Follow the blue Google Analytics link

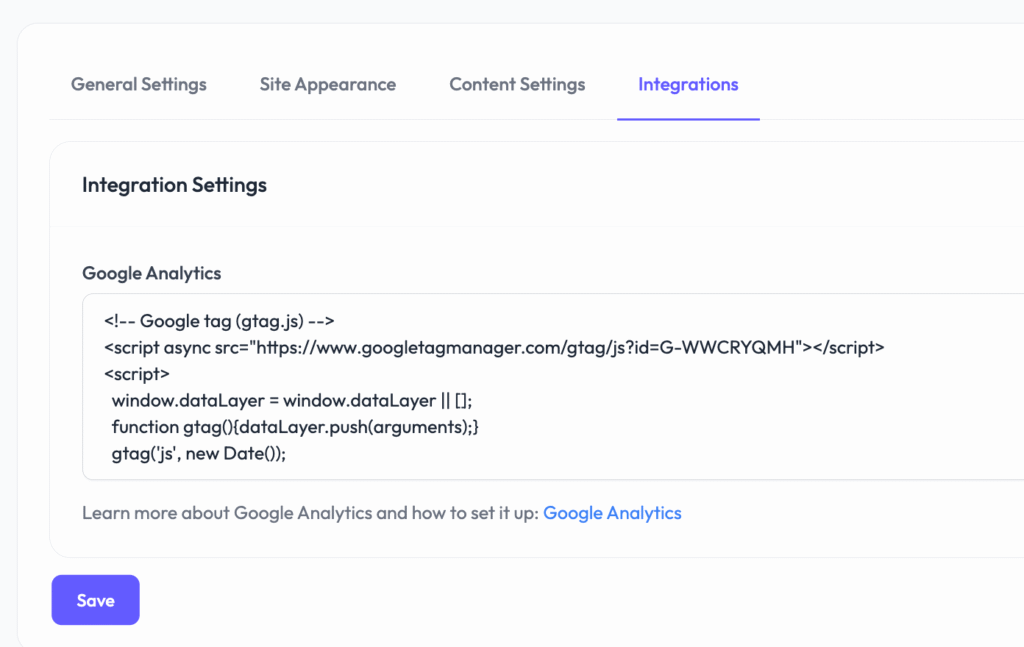pyautogui.click(x=612, y=513)
